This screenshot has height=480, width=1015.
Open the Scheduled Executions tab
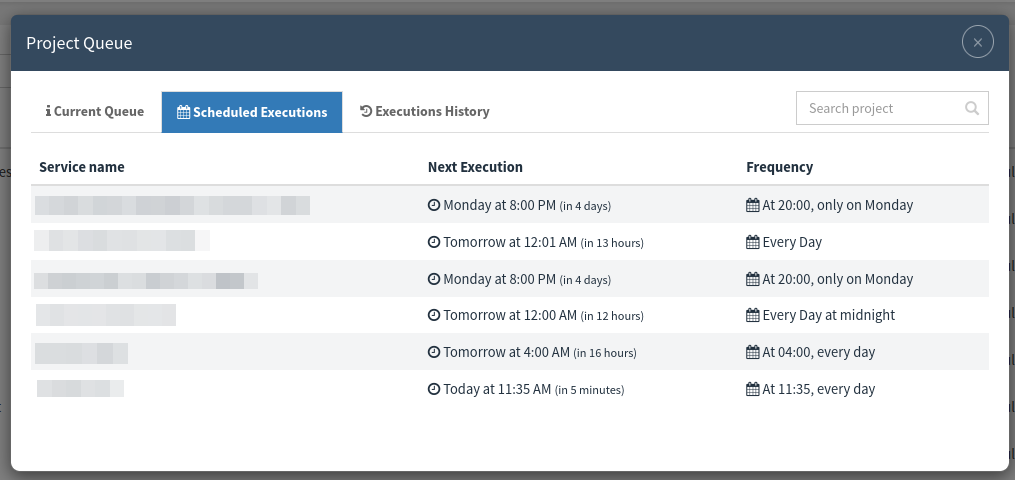pos(252,112)
